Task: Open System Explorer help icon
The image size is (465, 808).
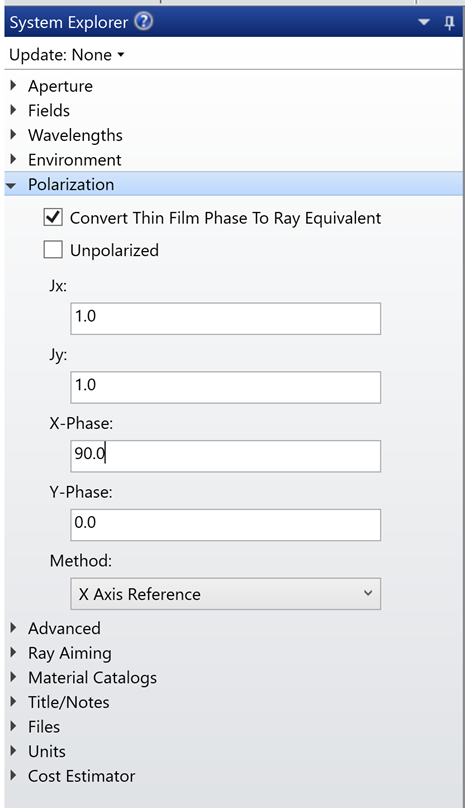Action: point(144,22)
